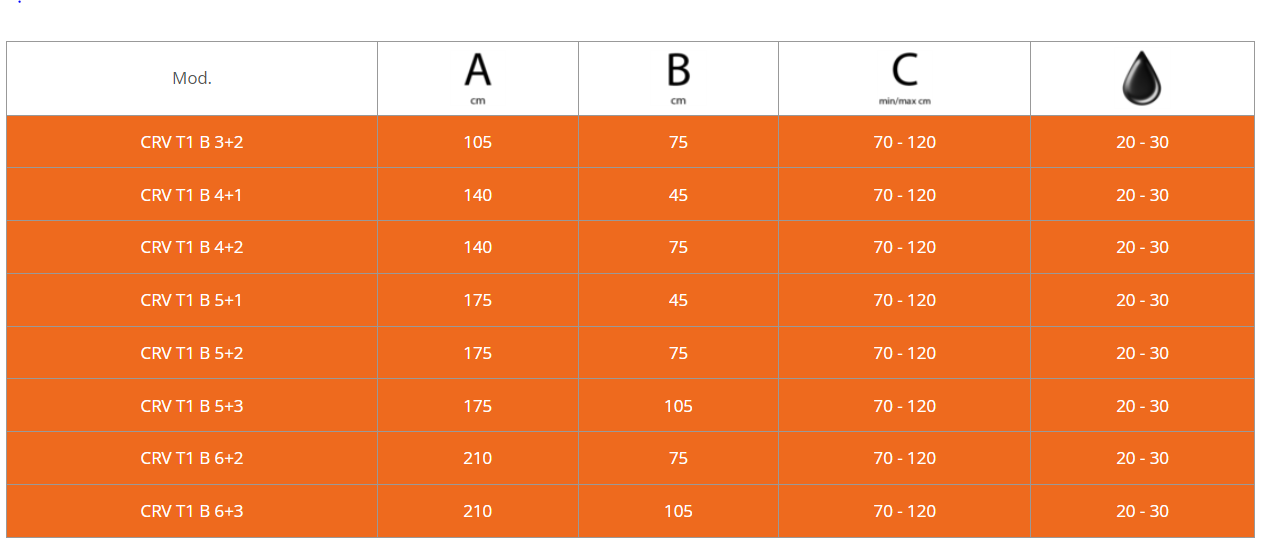Screen dimensions: 1263x545
Task: Click A value 175 in CRV T1 B 5+2 row
Action: 478,353
